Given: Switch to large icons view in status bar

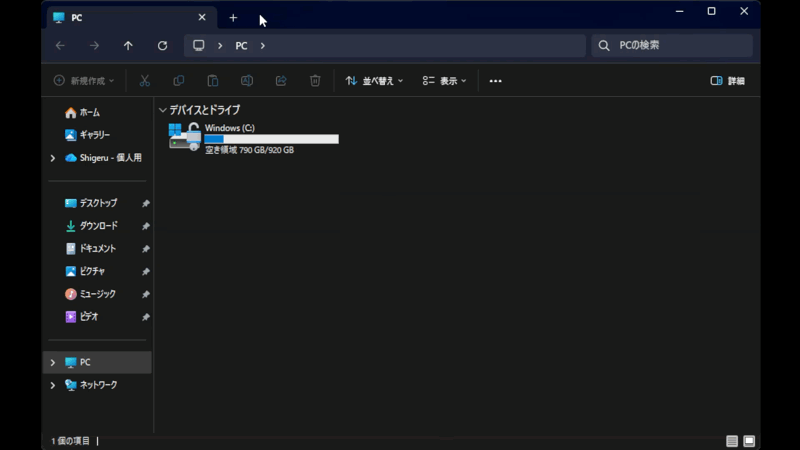Looking at the screenshot, I should [x=749, y=441].
